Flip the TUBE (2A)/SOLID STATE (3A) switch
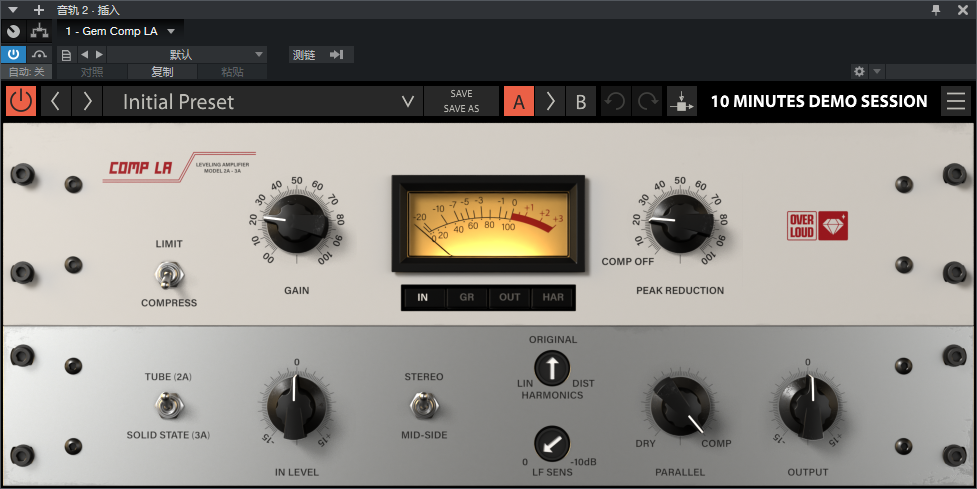This screenshot has height=489, width=977. point(167,405)
